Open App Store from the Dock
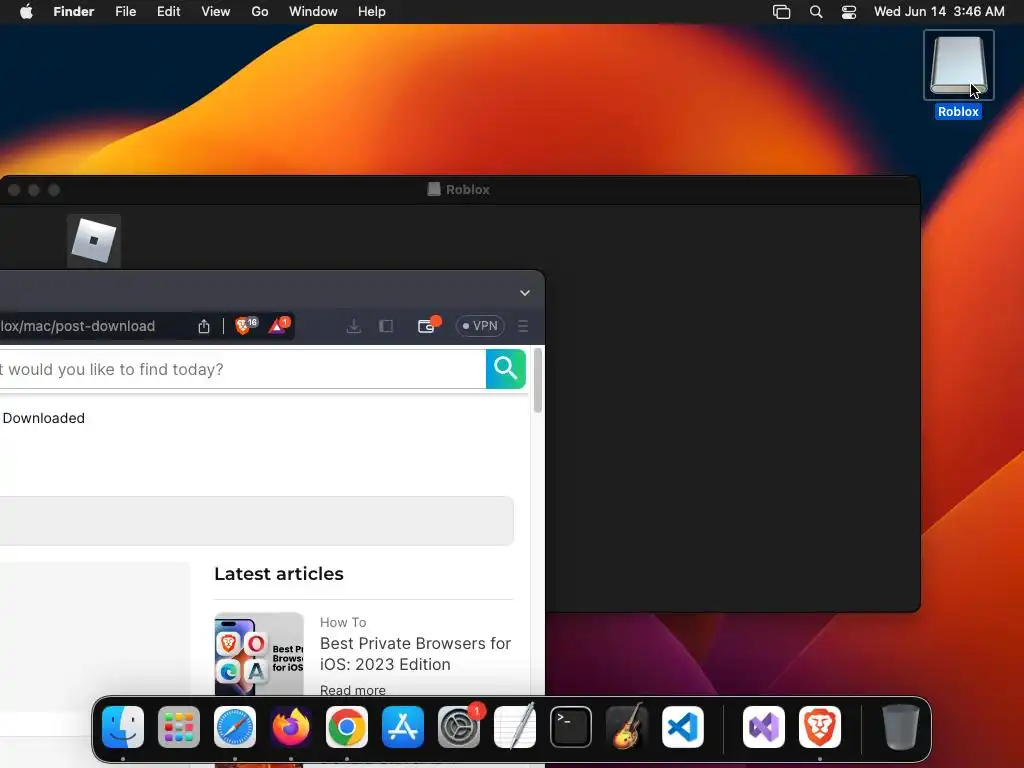Image resolution: width=1024 pixels, height=768 pixels. coord(403,727)
